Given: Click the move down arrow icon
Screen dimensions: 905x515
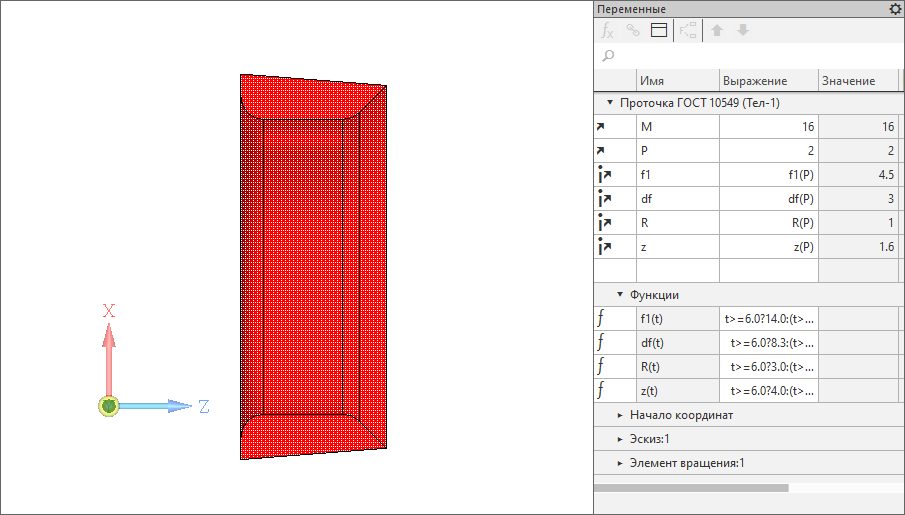Looking at the screenshot, I should (742, 30).
